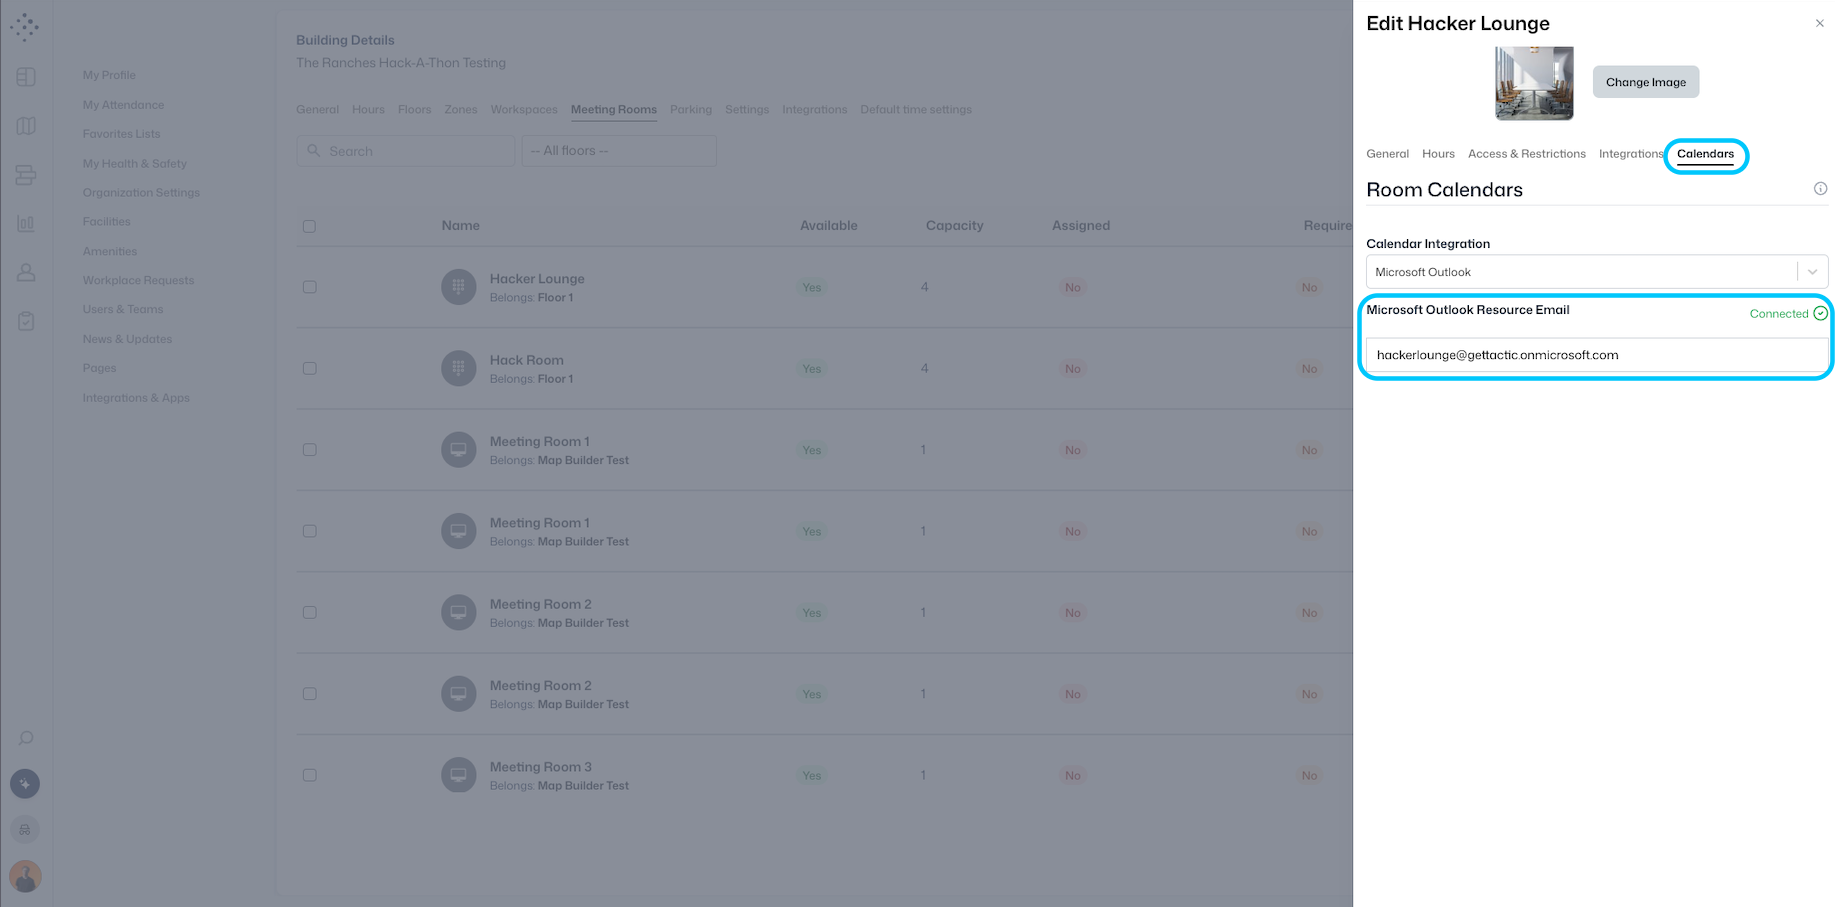Screen dimensions: 1835x907
Task: Close the Edit Hacker Lounge panel
Action: pyautogui.click(x=1819, y=24)
